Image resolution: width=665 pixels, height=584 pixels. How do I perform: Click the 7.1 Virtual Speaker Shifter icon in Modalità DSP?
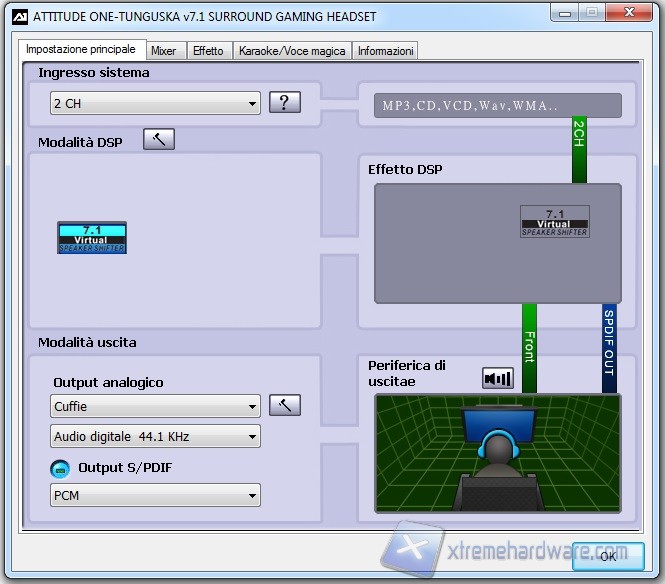point(91,237)
